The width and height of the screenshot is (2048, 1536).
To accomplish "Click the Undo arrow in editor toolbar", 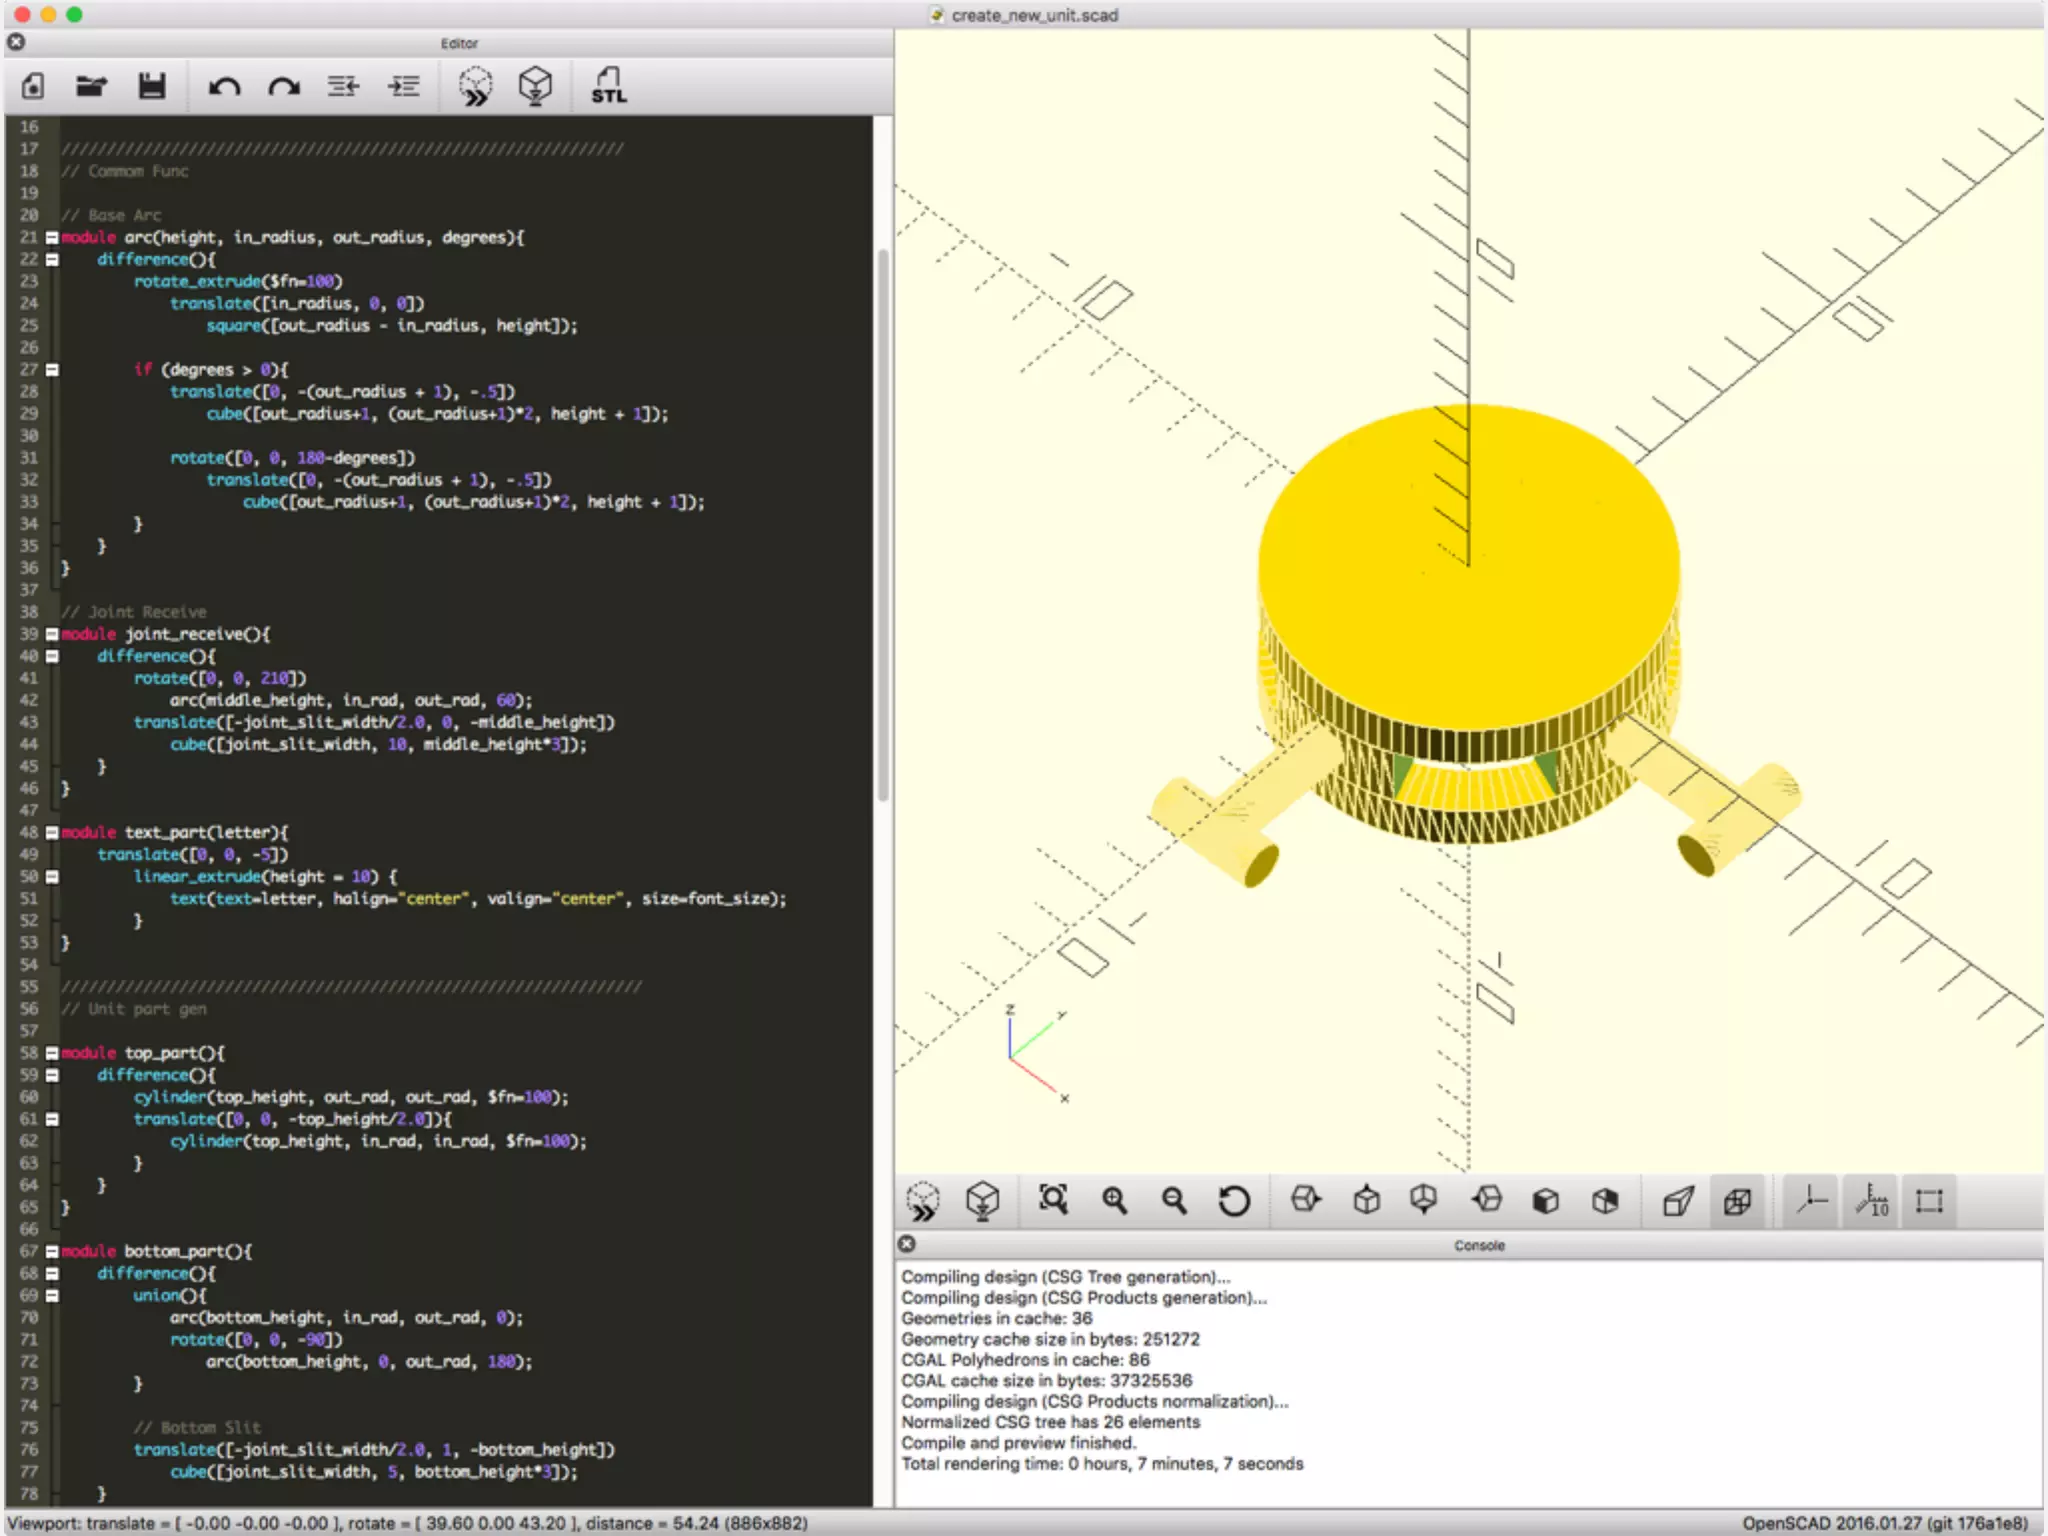I will point(224,86).
